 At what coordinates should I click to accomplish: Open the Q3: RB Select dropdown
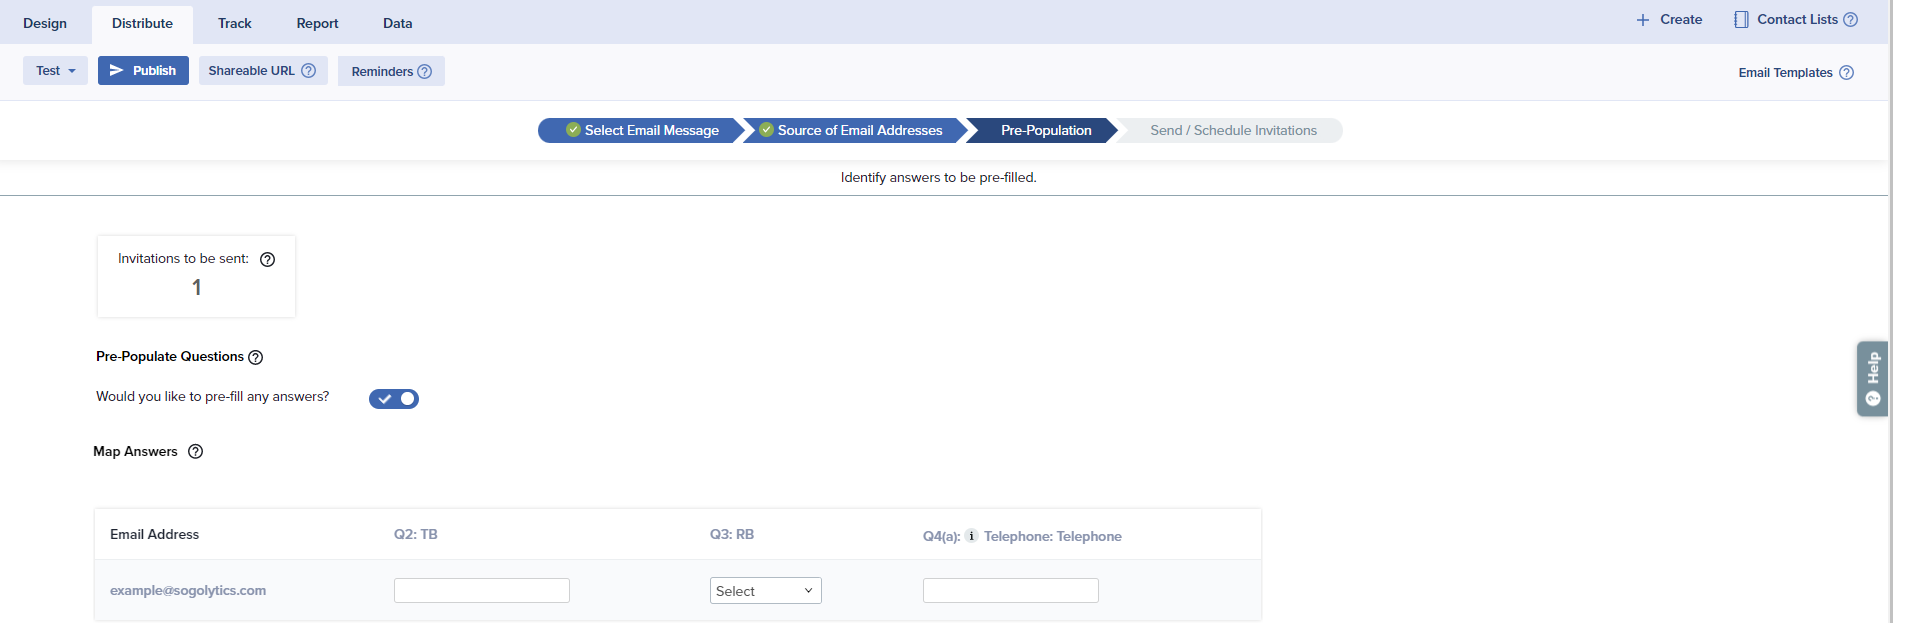[x=765, y=591]
